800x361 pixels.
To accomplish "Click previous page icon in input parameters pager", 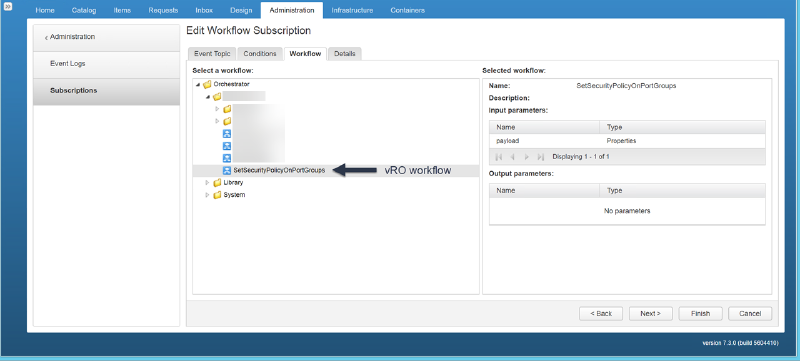I will point(513,157).
